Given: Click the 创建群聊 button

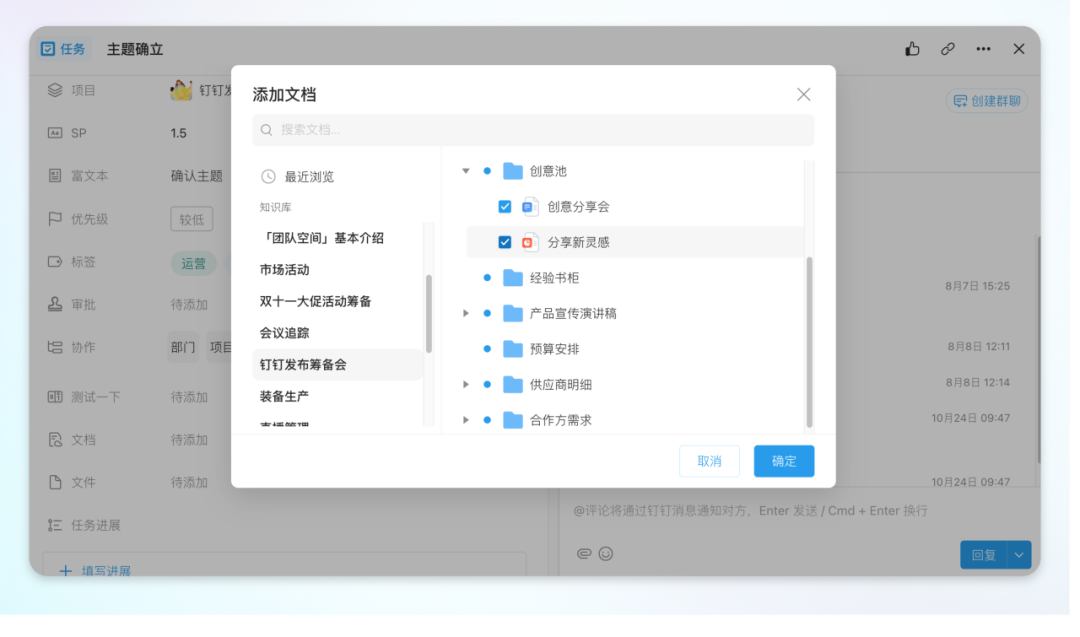Looking at the screenshot, I should (x=986, y=101).
